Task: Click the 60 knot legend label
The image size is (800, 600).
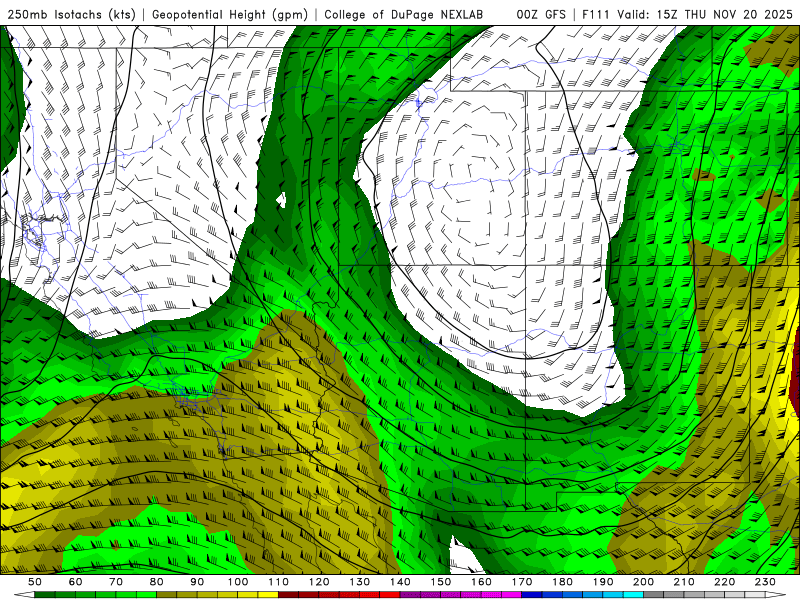Action: point(75,582)
